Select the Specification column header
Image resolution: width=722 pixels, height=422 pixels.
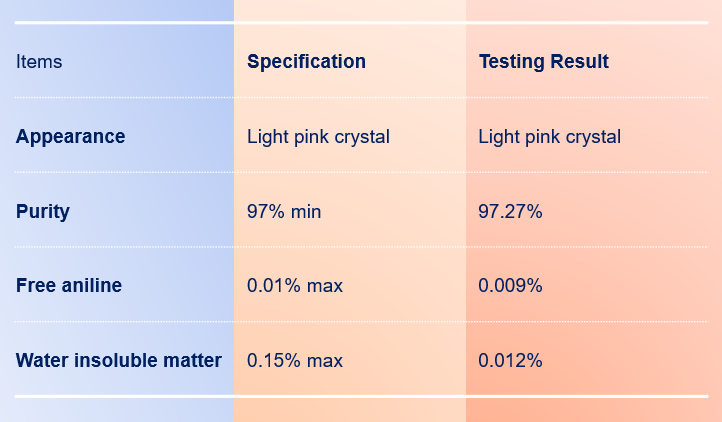[x=306, y=62]
